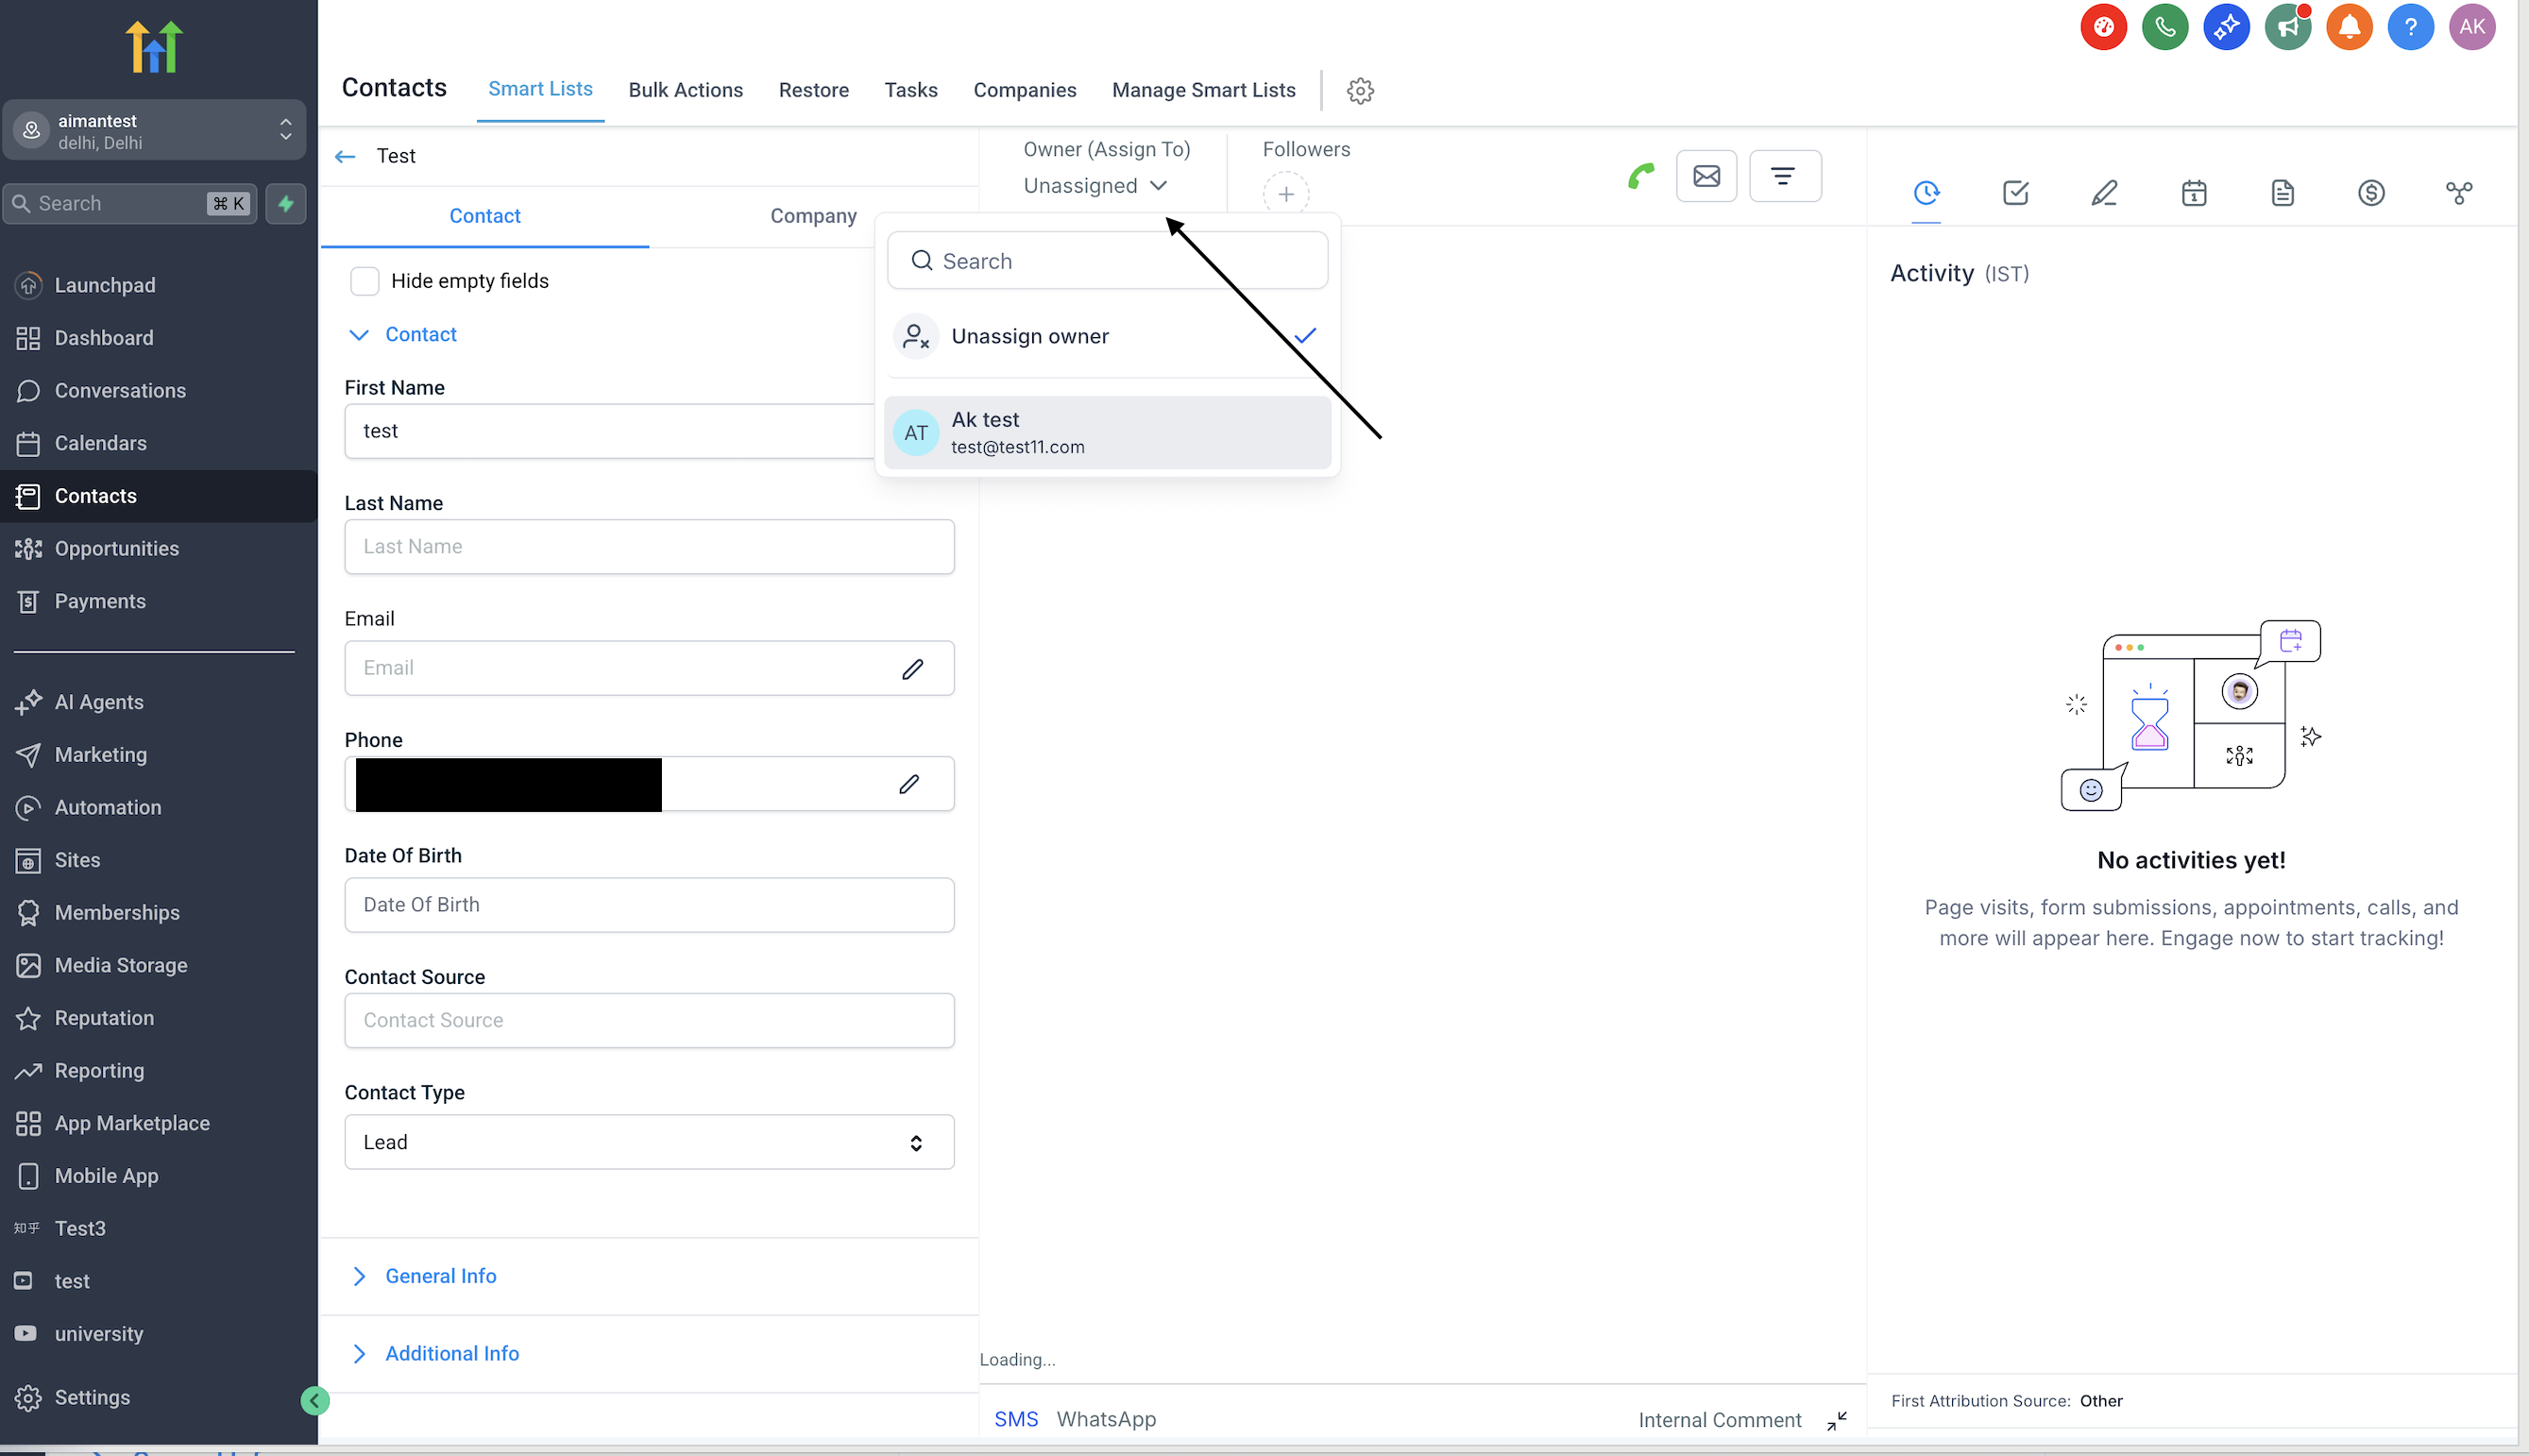This screenshot has width=2529, height=1456.
Task: Open the Contact Type Lead dropdown
Action: tap(649, 1142)
